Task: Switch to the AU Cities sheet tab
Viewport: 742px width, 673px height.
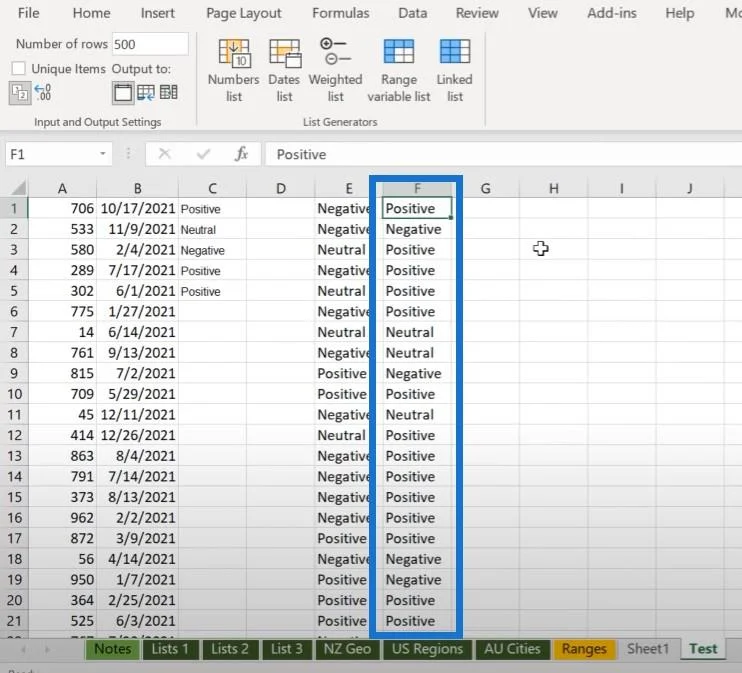Action: pos(512,649)
